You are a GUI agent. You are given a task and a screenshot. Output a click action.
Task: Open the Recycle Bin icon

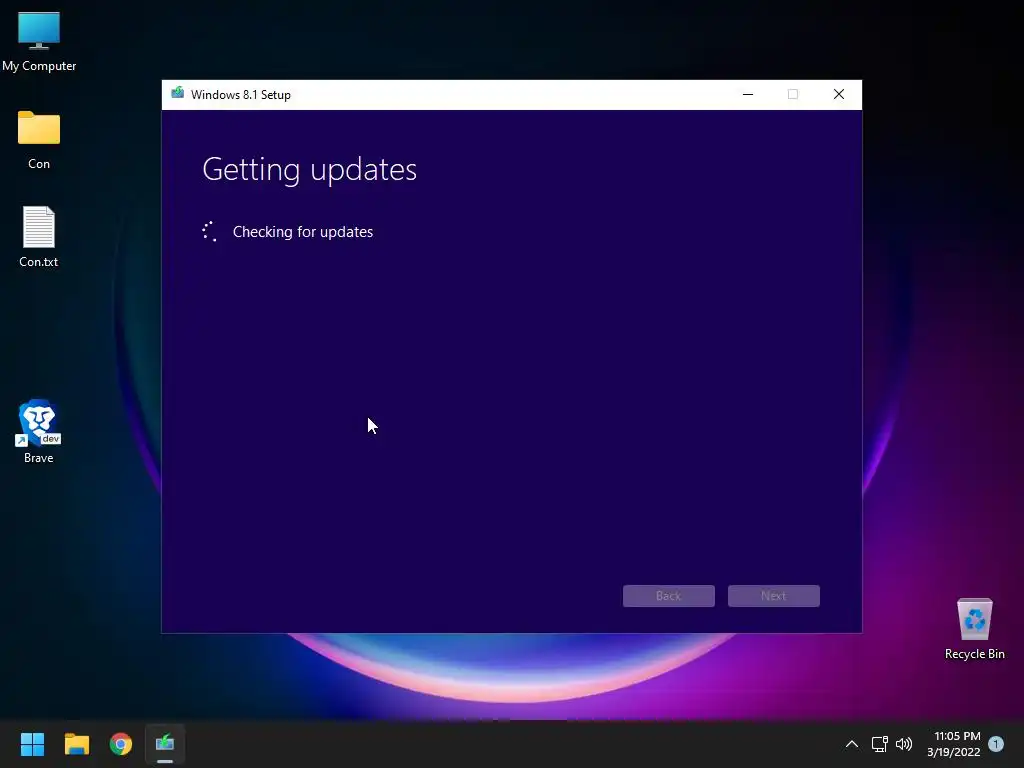click(974, 629)
